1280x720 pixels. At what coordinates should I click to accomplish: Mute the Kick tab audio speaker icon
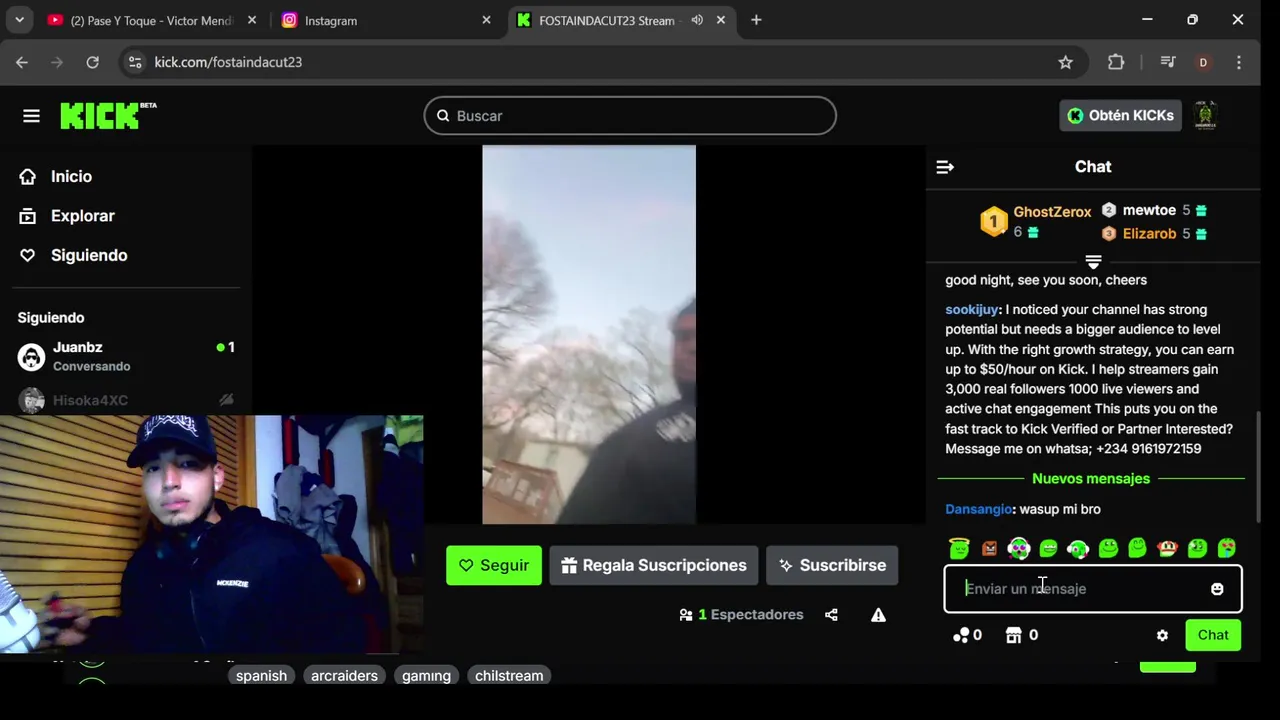(x=697, y=20)
